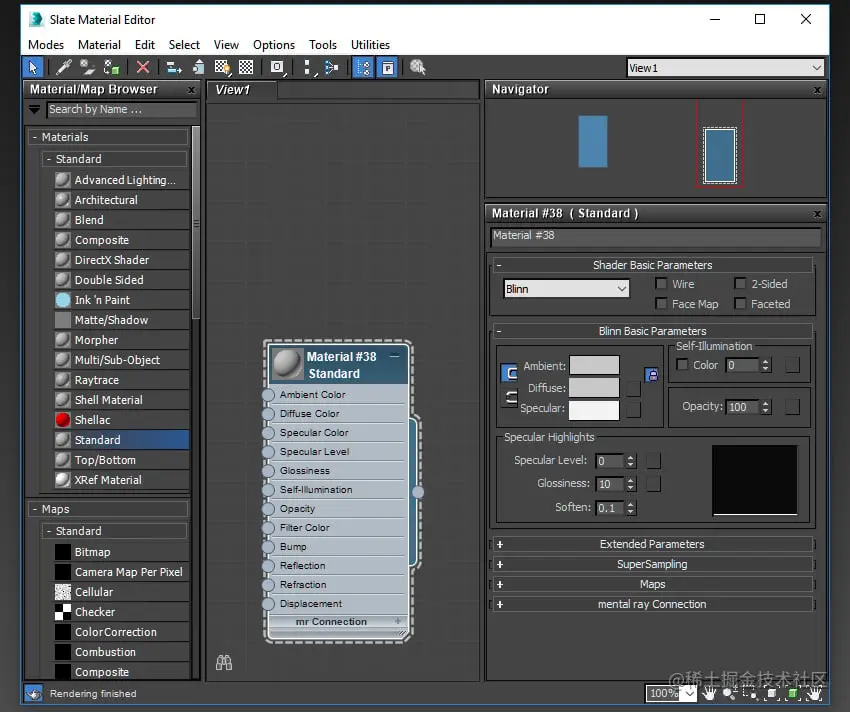This screenshot has width=850, height=712.
Task: Activate the Select tool arrow in the toolbar
Action: click(x=32, y=66)
